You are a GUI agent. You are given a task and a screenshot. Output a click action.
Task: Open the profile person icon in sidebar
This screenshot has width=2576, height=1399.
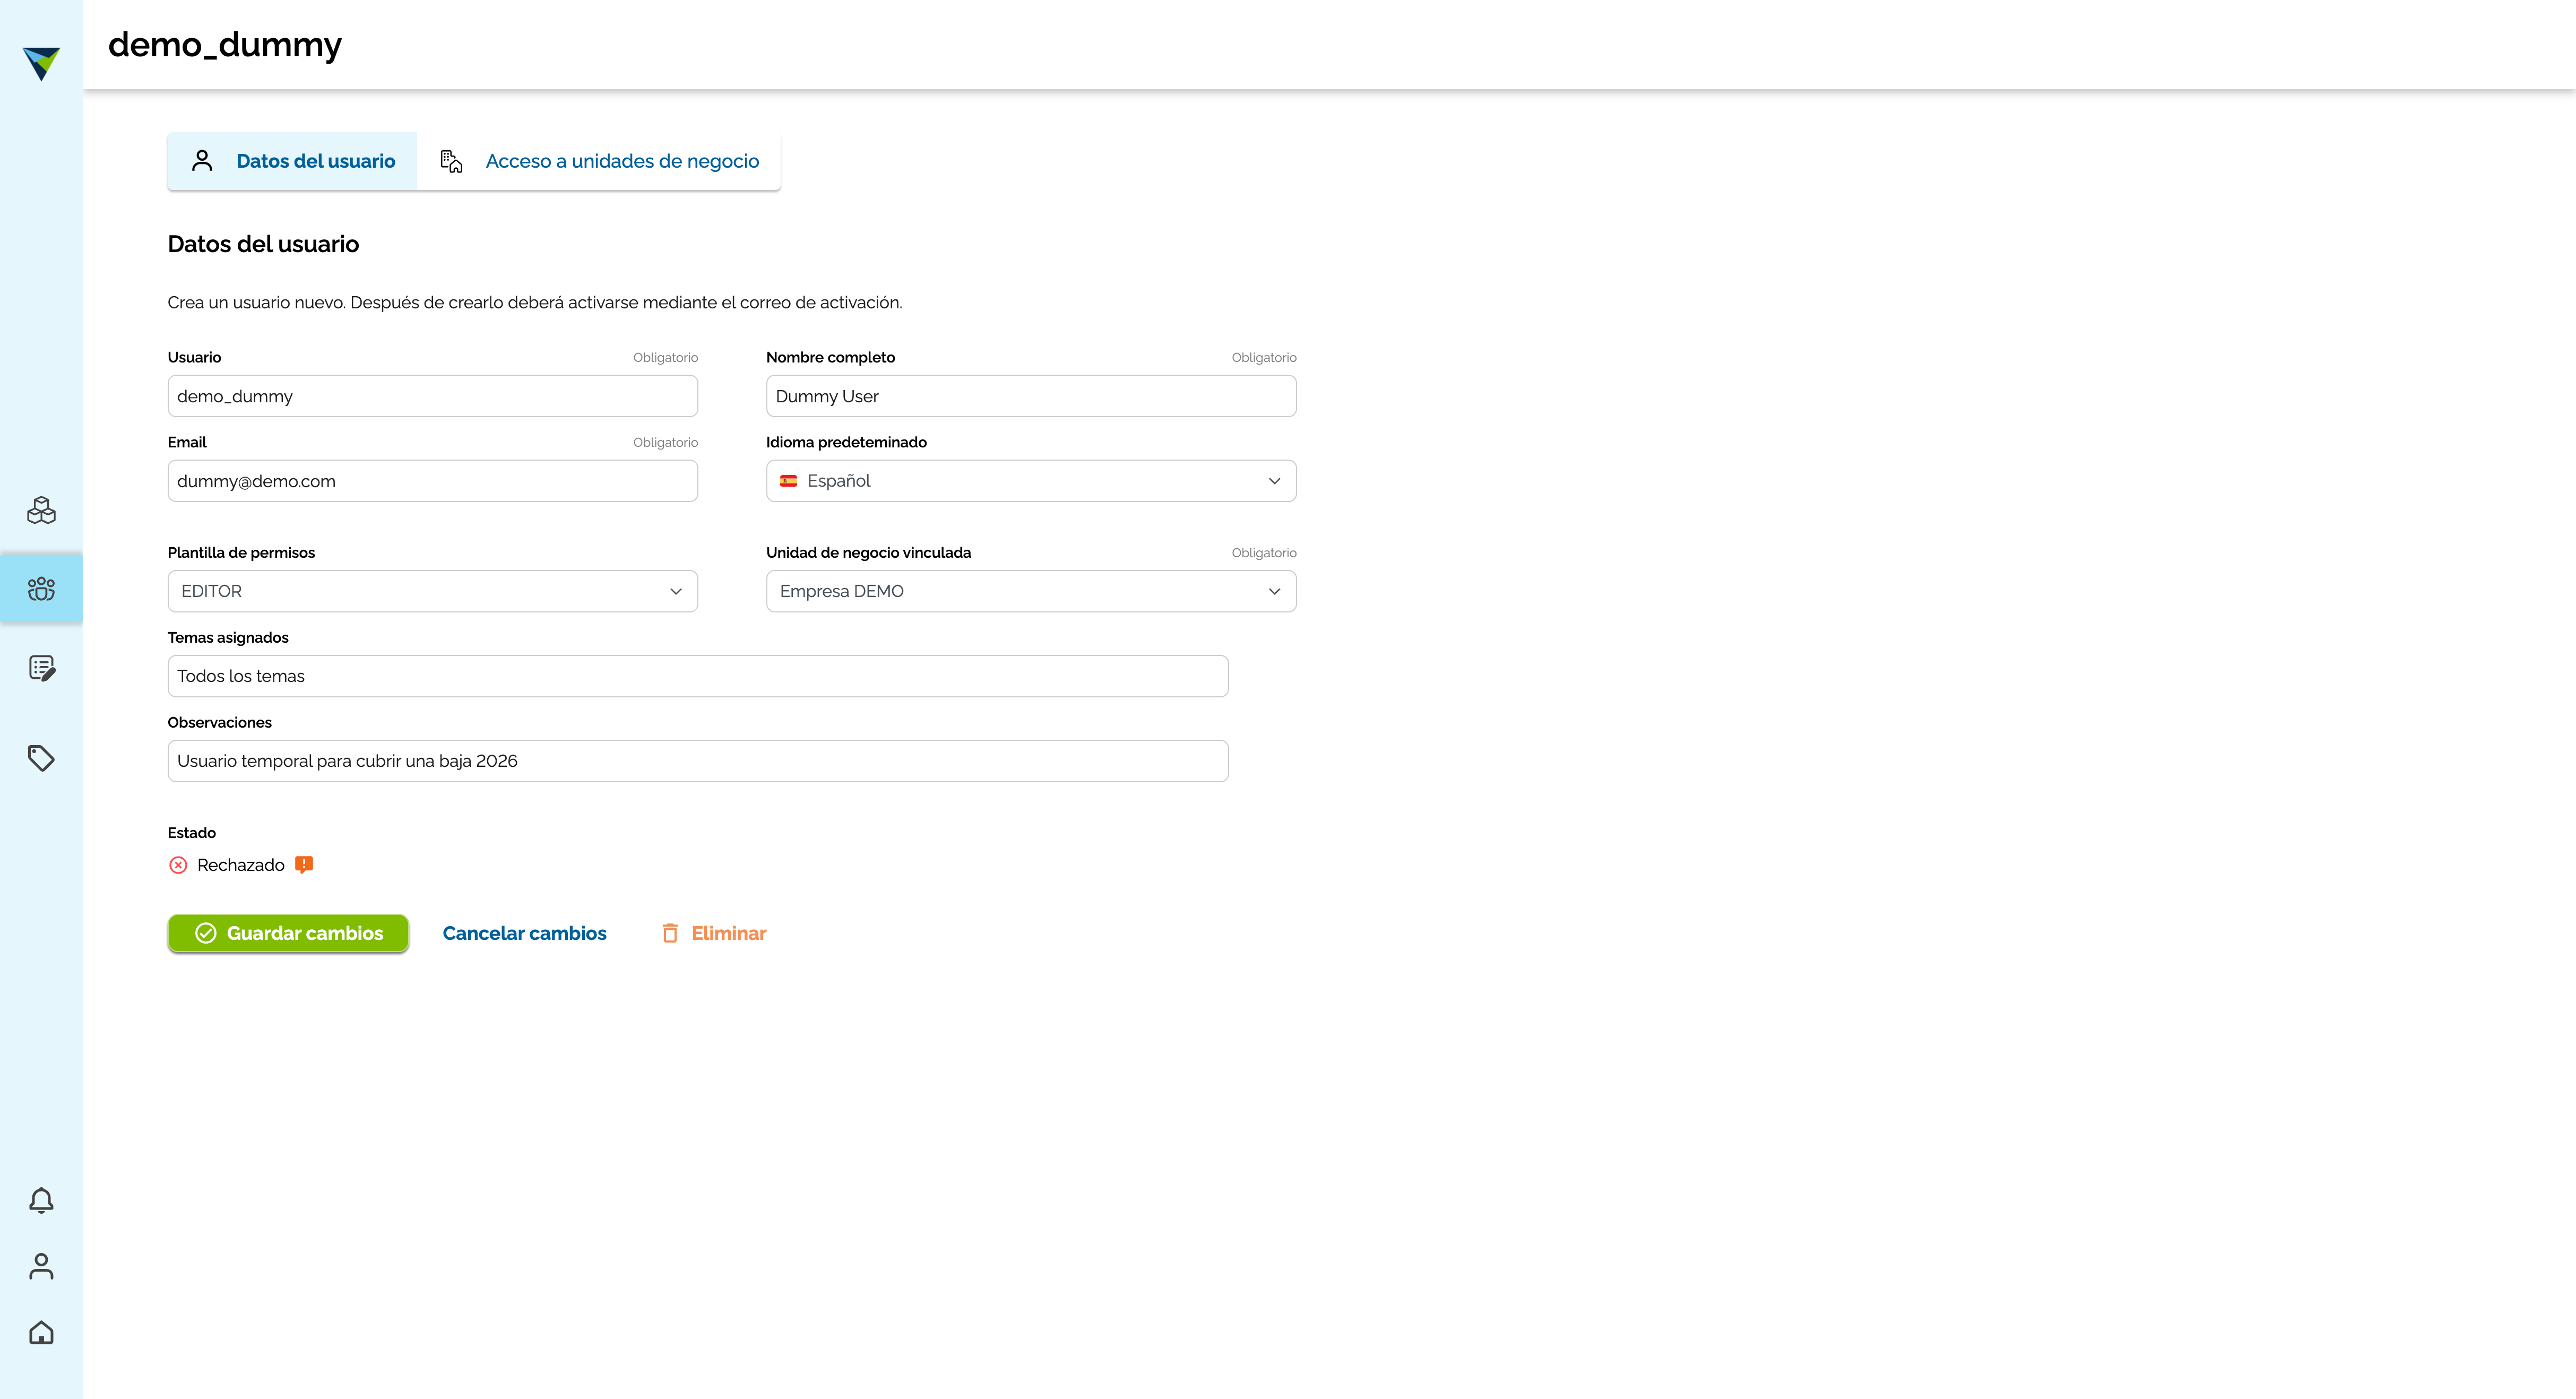[41, 1266]
